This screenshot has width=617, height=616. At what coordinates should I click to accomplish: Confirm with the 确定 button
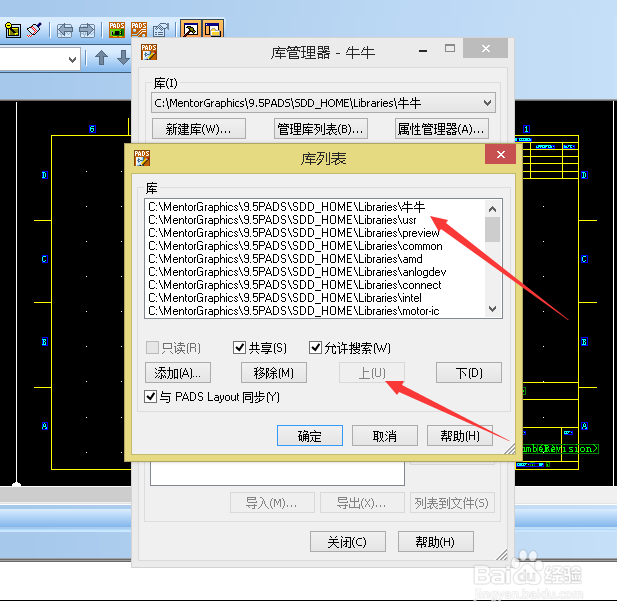pyautogui.click(x=310, y=435)
